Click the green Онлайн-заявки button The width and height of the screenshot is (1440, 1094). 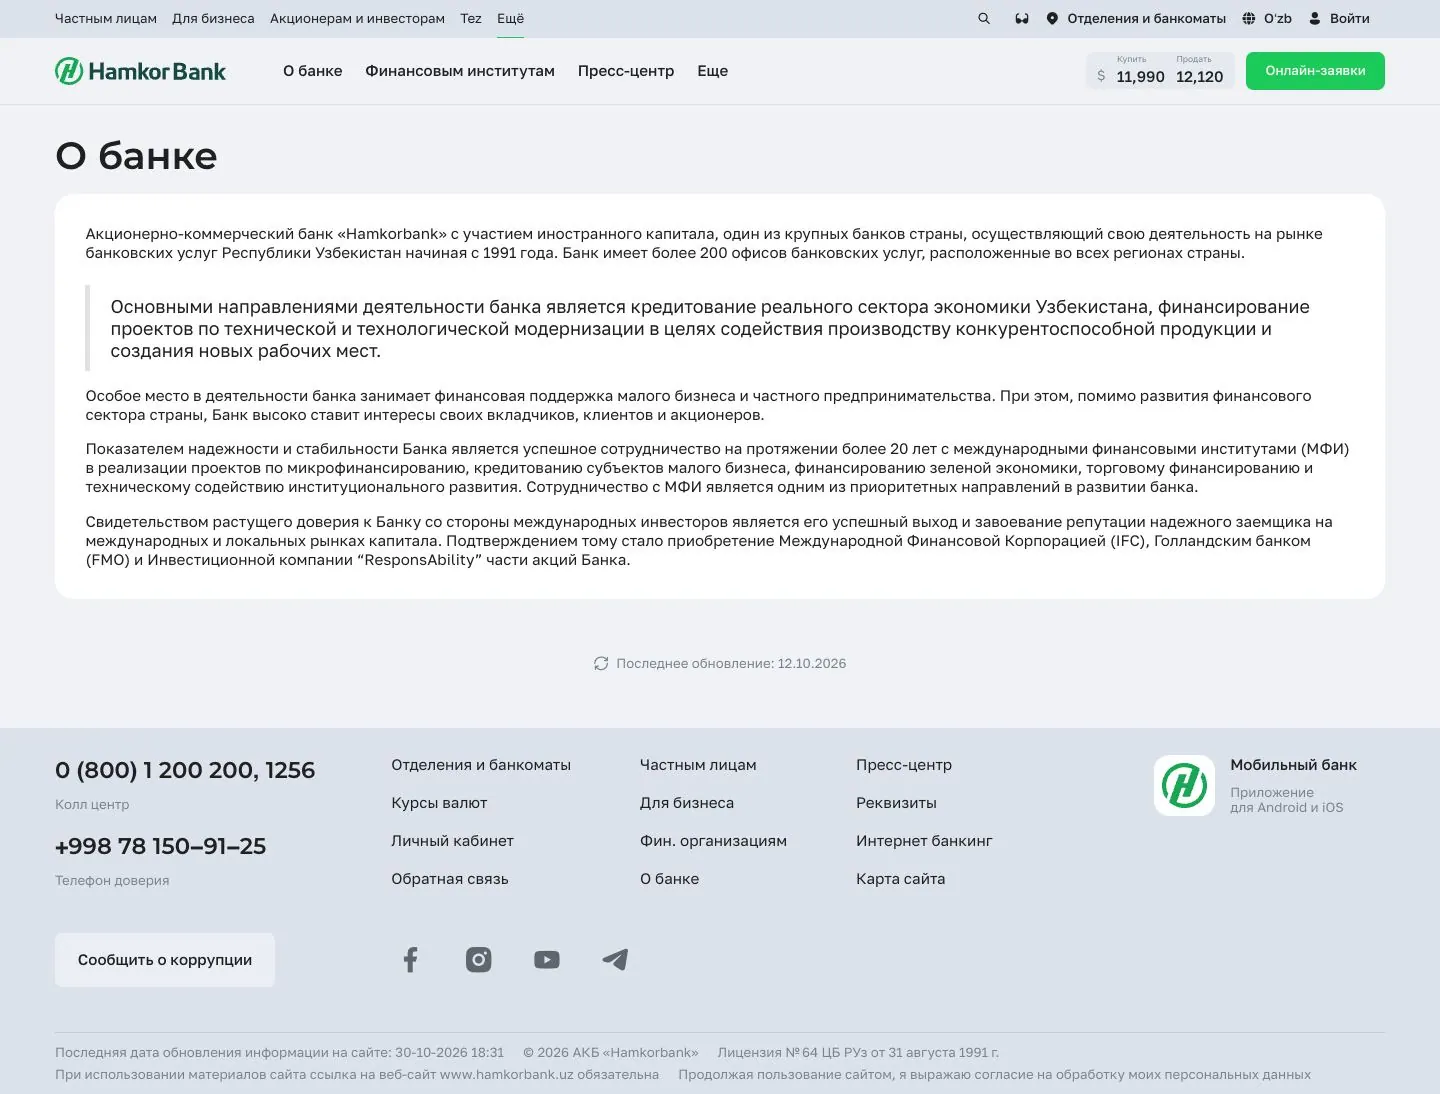tap(1315, 71)
